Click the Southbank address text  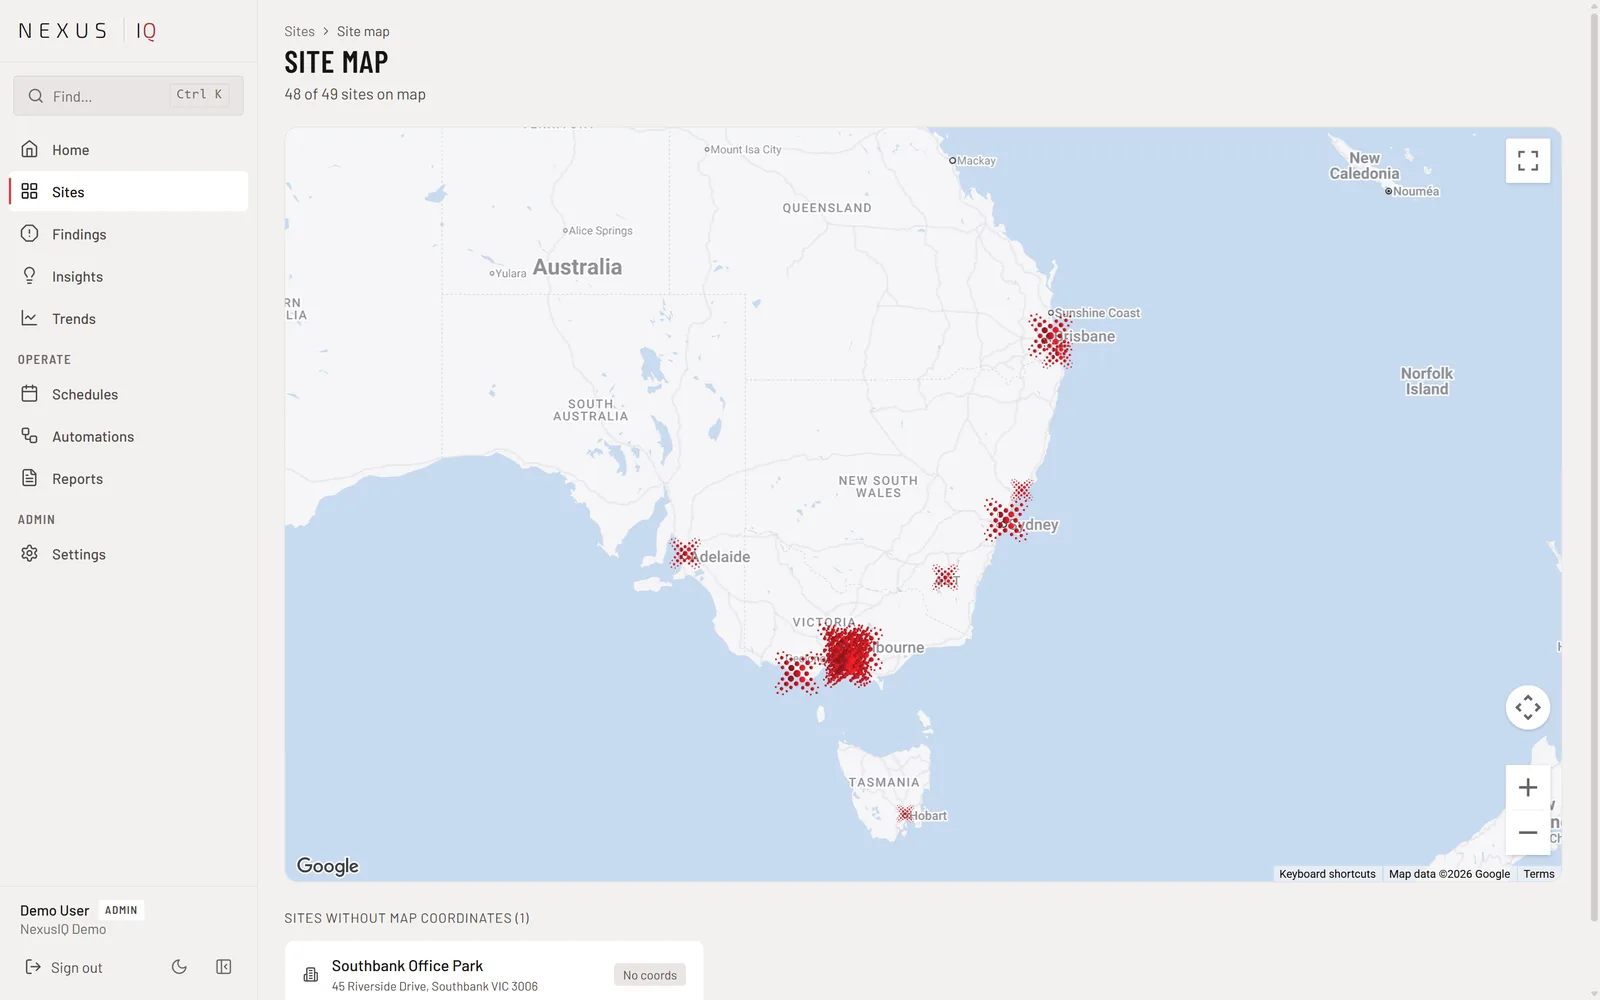click(x=435, y=987)
